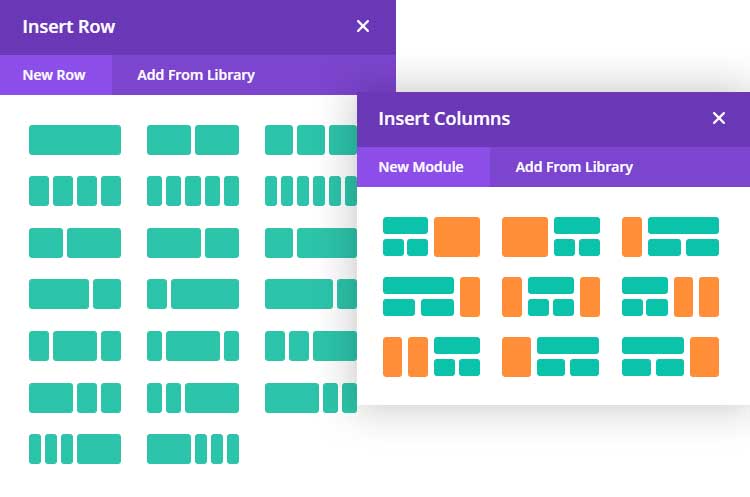The height and width of the screenshot is (497, 750).
Task: Select half, quarter, quarter three-column layout
Action: click(75, 398)
